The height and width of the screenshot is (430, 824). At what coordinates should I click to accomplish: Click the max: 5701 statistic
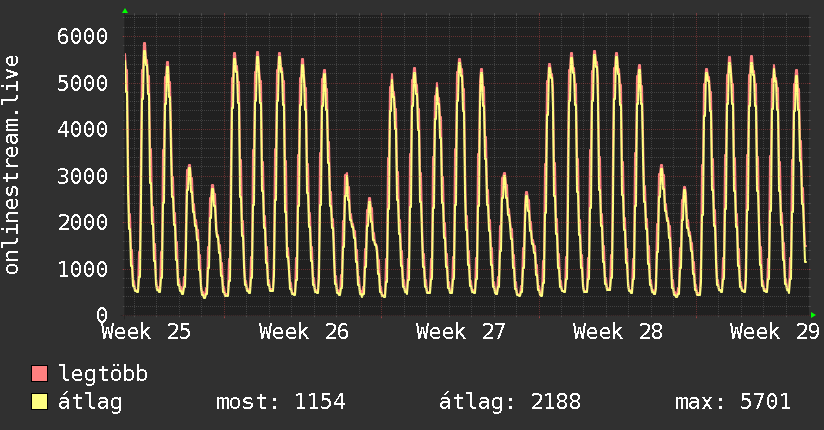tap(733, 402)
